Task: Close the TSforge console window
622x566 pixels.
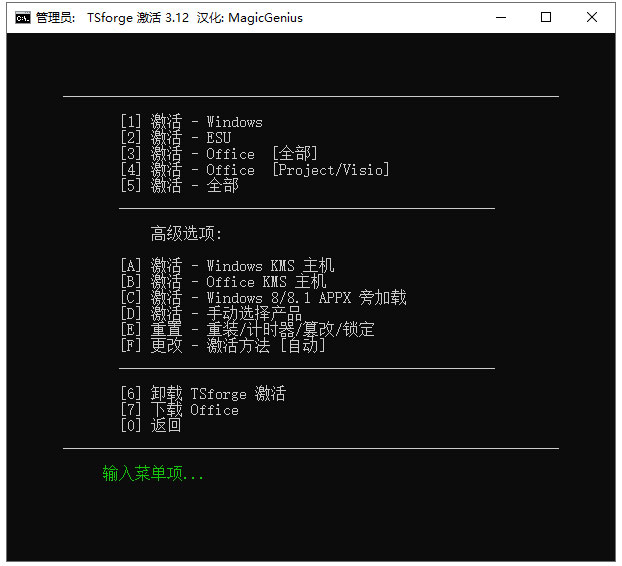Action: (x=592, y=17)
